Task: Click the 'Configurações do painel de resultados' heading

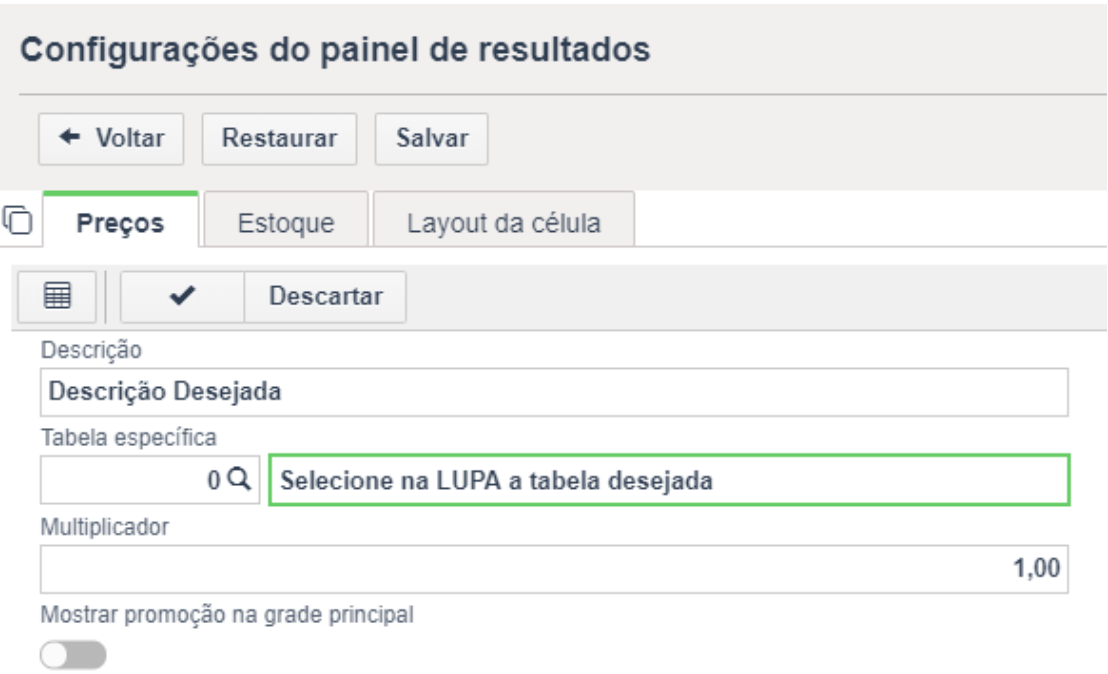Action: [x=335, y=50]
